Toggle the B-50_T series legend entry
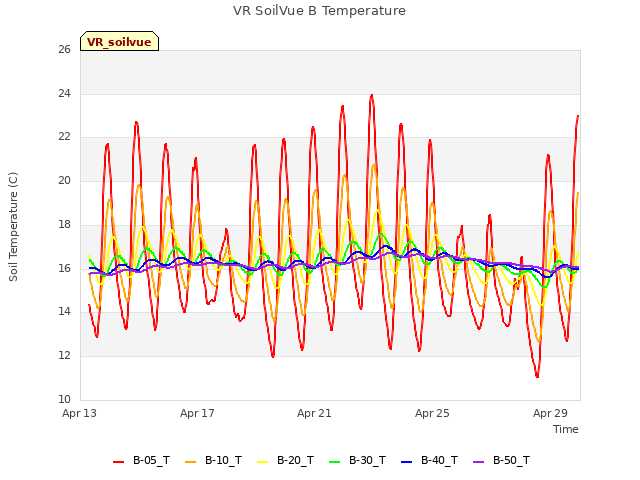This screenshot has height=480, width=640. (501, 461)
